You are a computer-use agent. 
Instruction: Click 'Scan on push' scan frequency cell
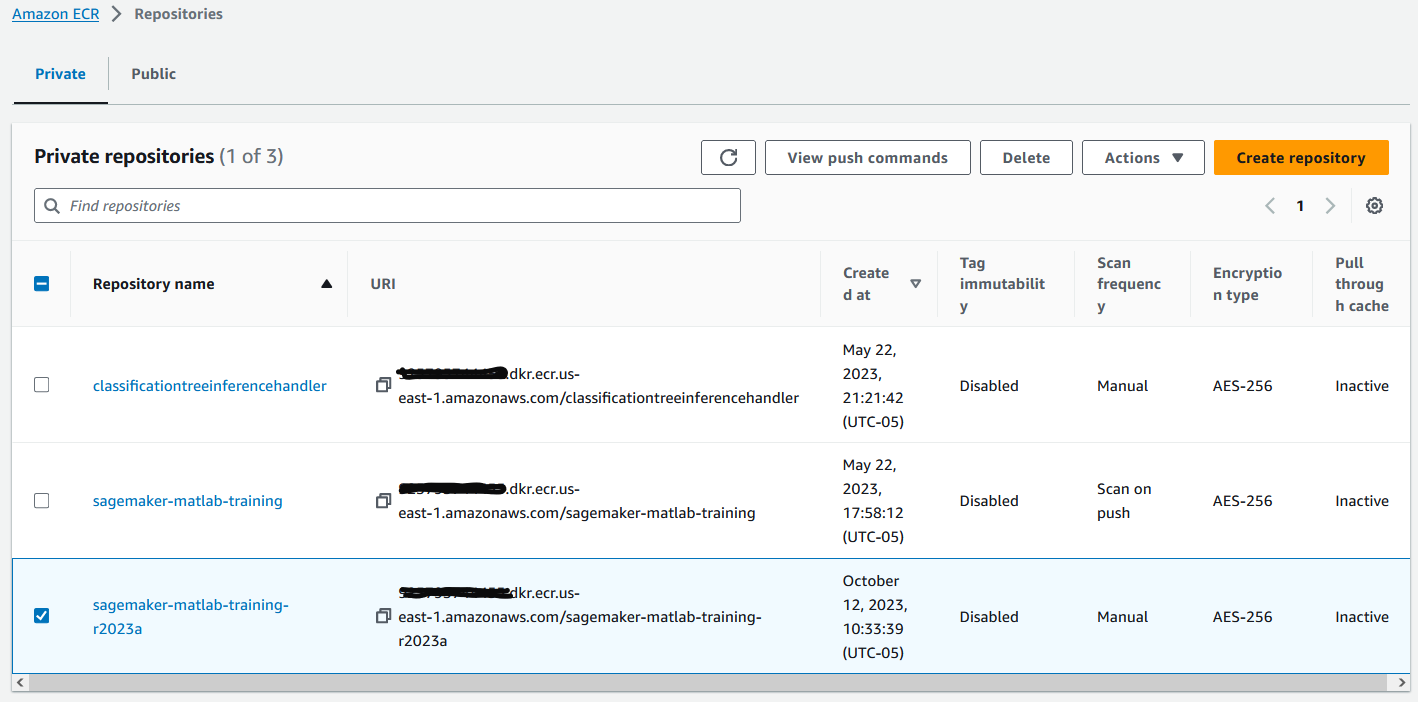(1124, 500)
